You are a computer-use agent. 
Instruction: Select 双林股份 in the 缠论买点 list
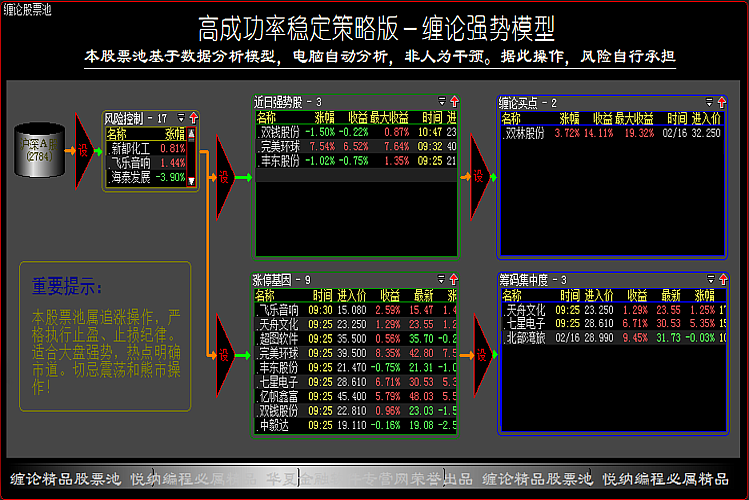pos(525,132)
